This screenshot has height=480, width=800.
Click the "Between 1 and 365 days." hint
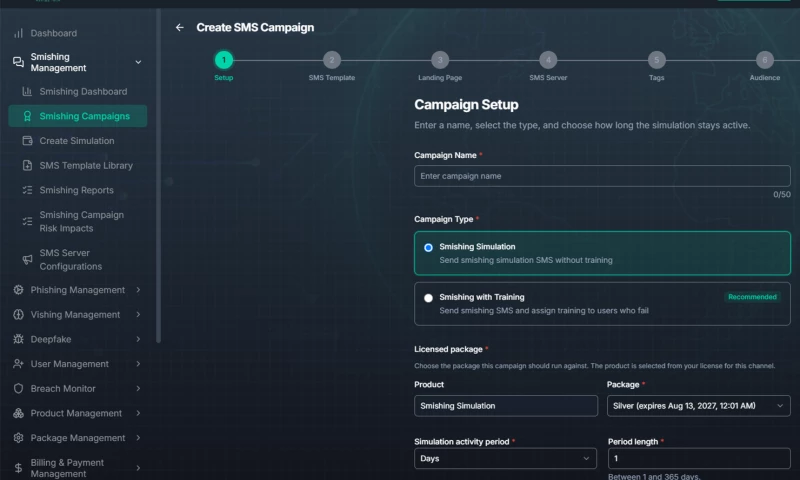coord(654,476)
